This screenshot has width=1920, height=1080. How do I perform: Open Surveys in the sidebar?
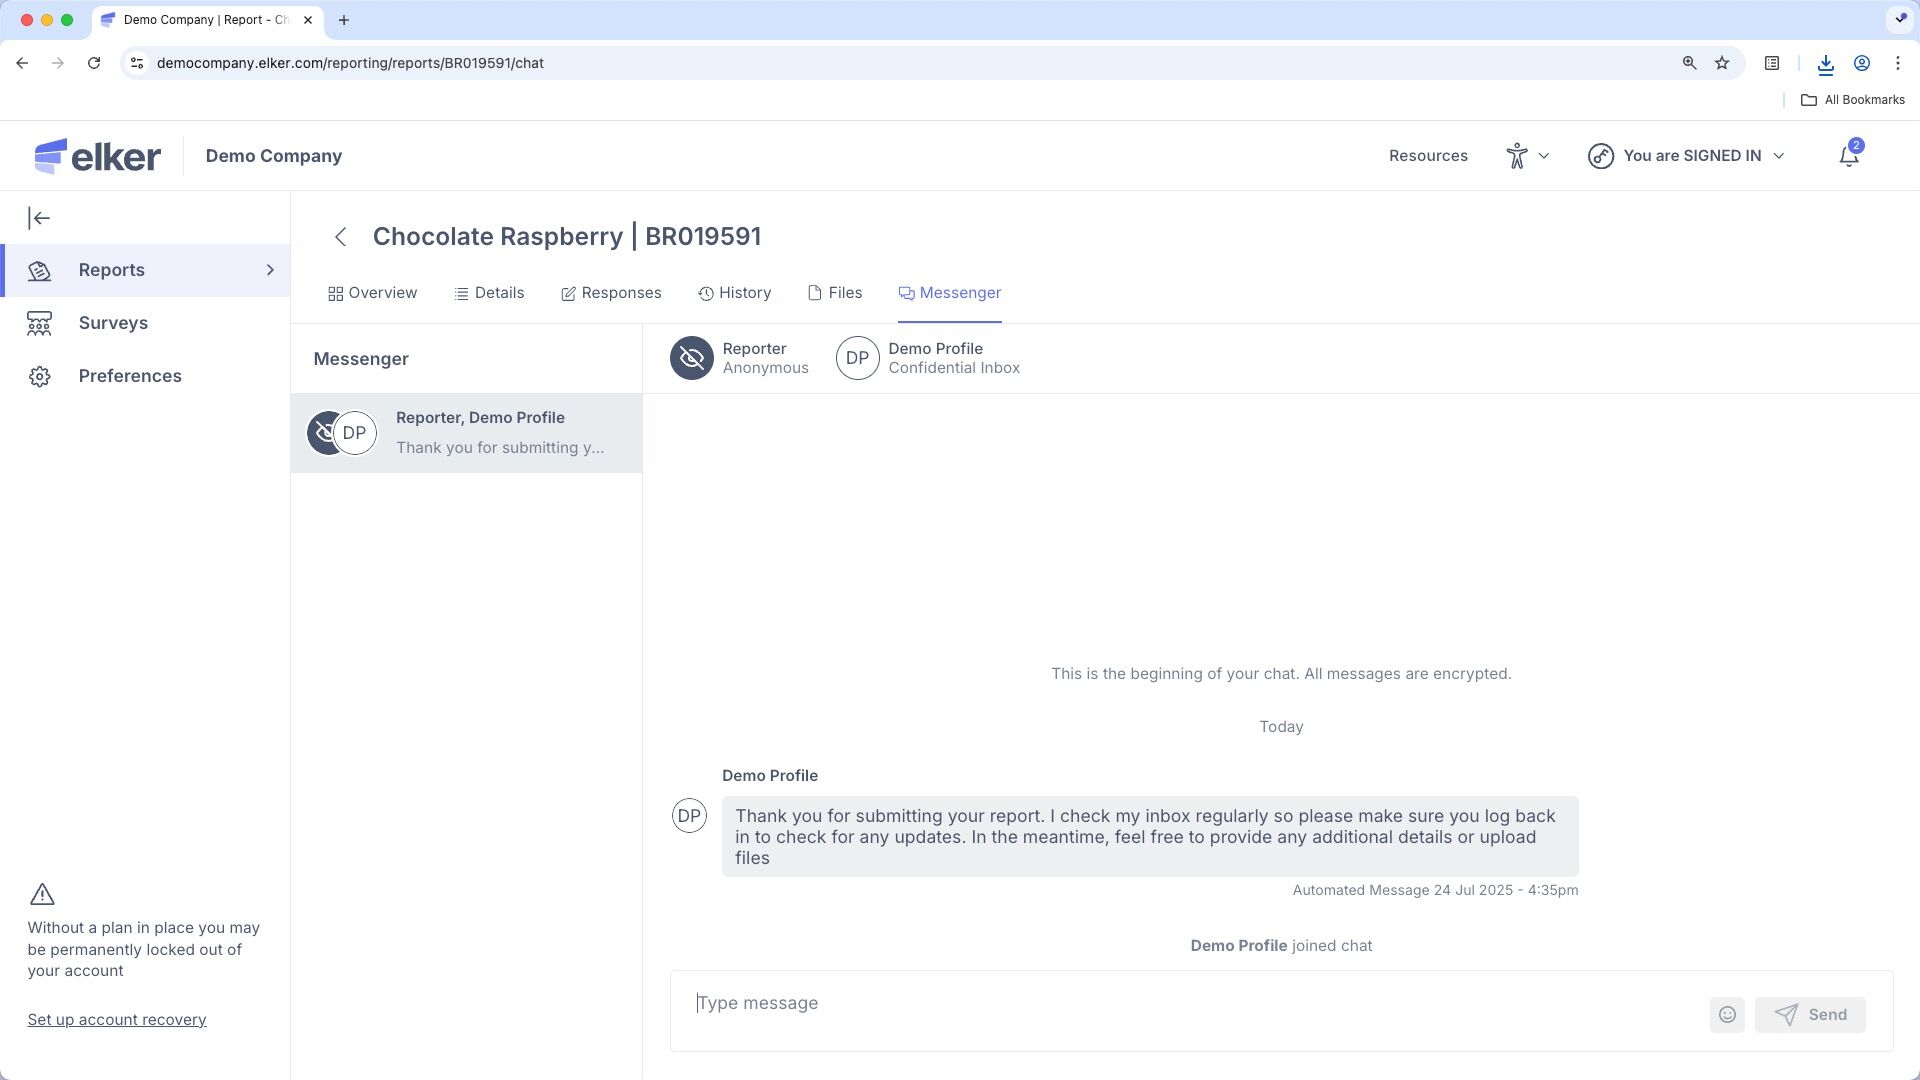113,323
